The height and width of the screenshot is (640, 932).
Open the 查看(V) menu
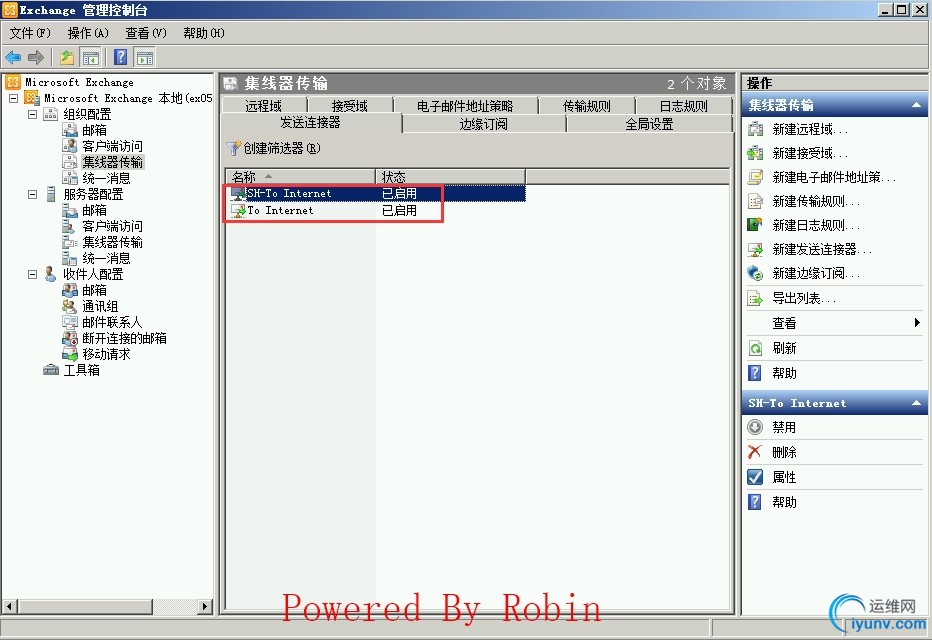pos(146,33)
